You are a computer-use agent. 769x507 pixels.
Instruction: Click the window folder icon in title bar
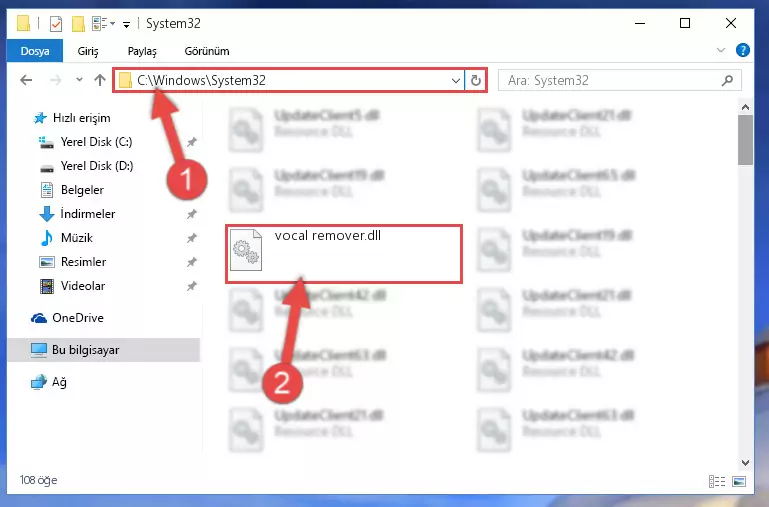24,24
